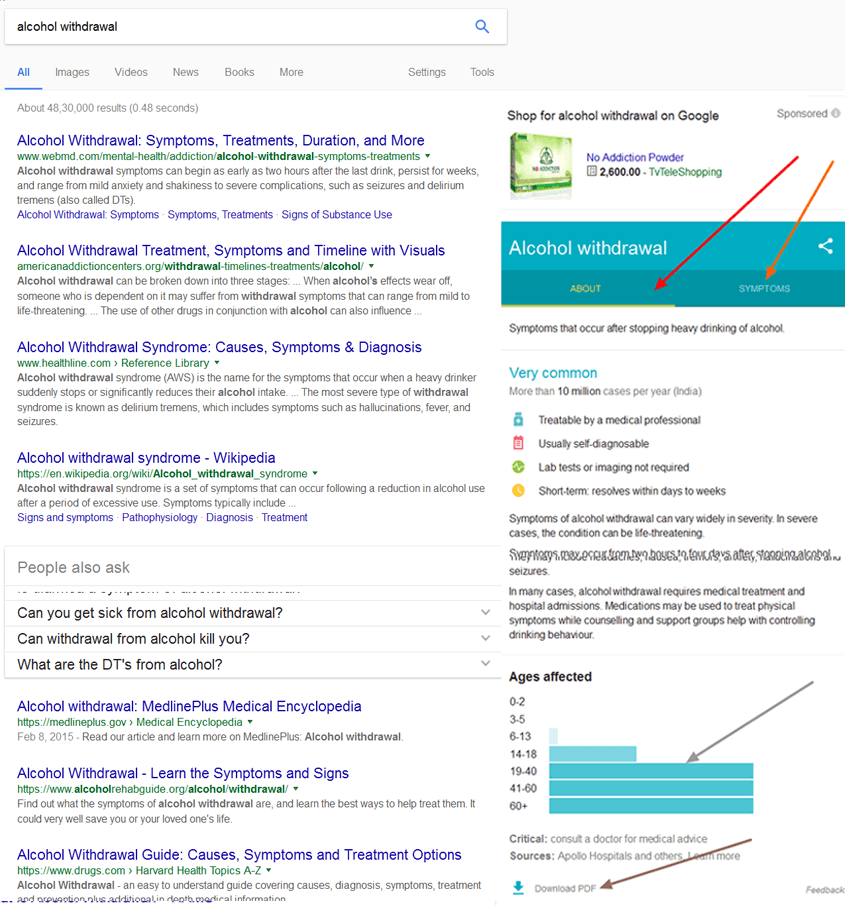This screenshot has width=845, height=905.
Task: Click the 'Ages affected' heading
Action: click(550, 676)
